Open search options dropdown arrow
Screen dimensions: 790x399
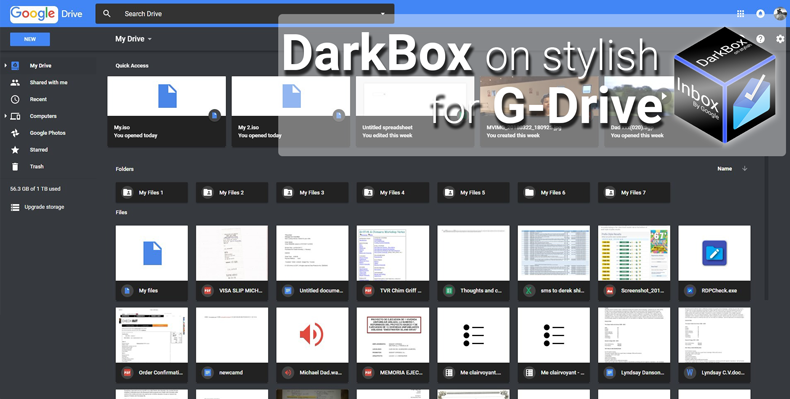click(x=383, y=14)
